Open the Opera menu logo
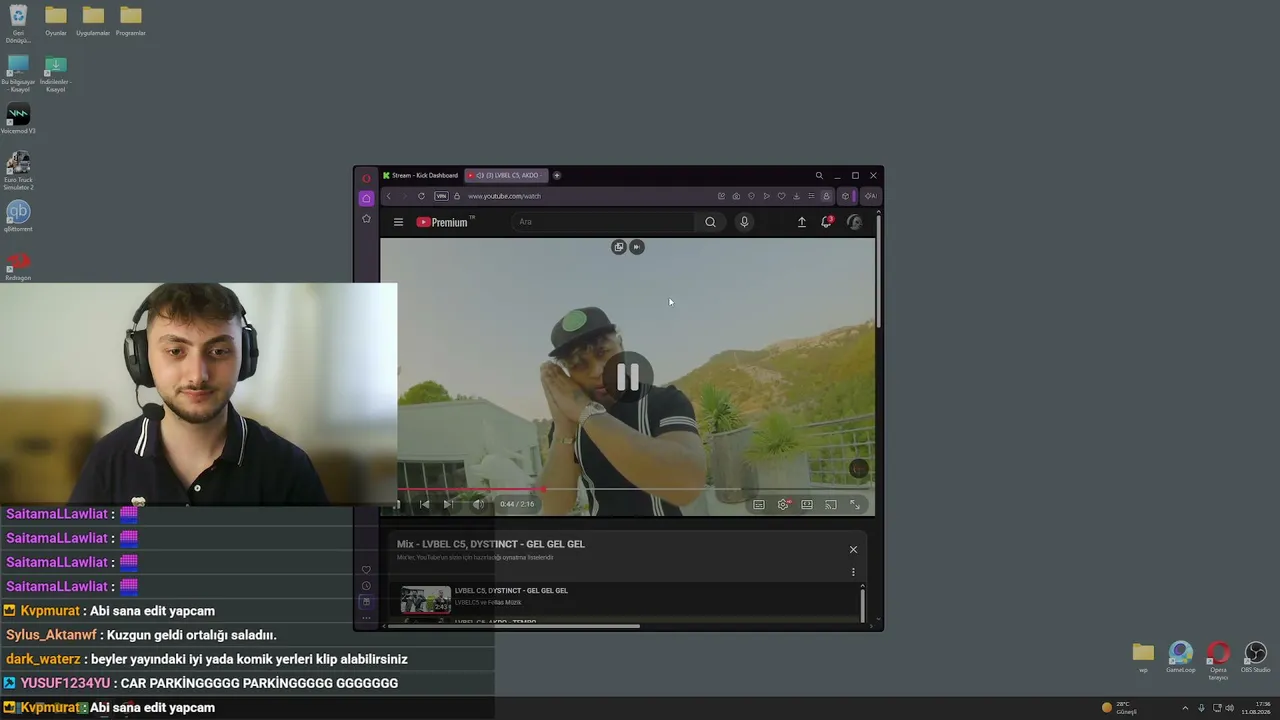Viewport: 1280px width, 720px height. [x=366, y=177]
